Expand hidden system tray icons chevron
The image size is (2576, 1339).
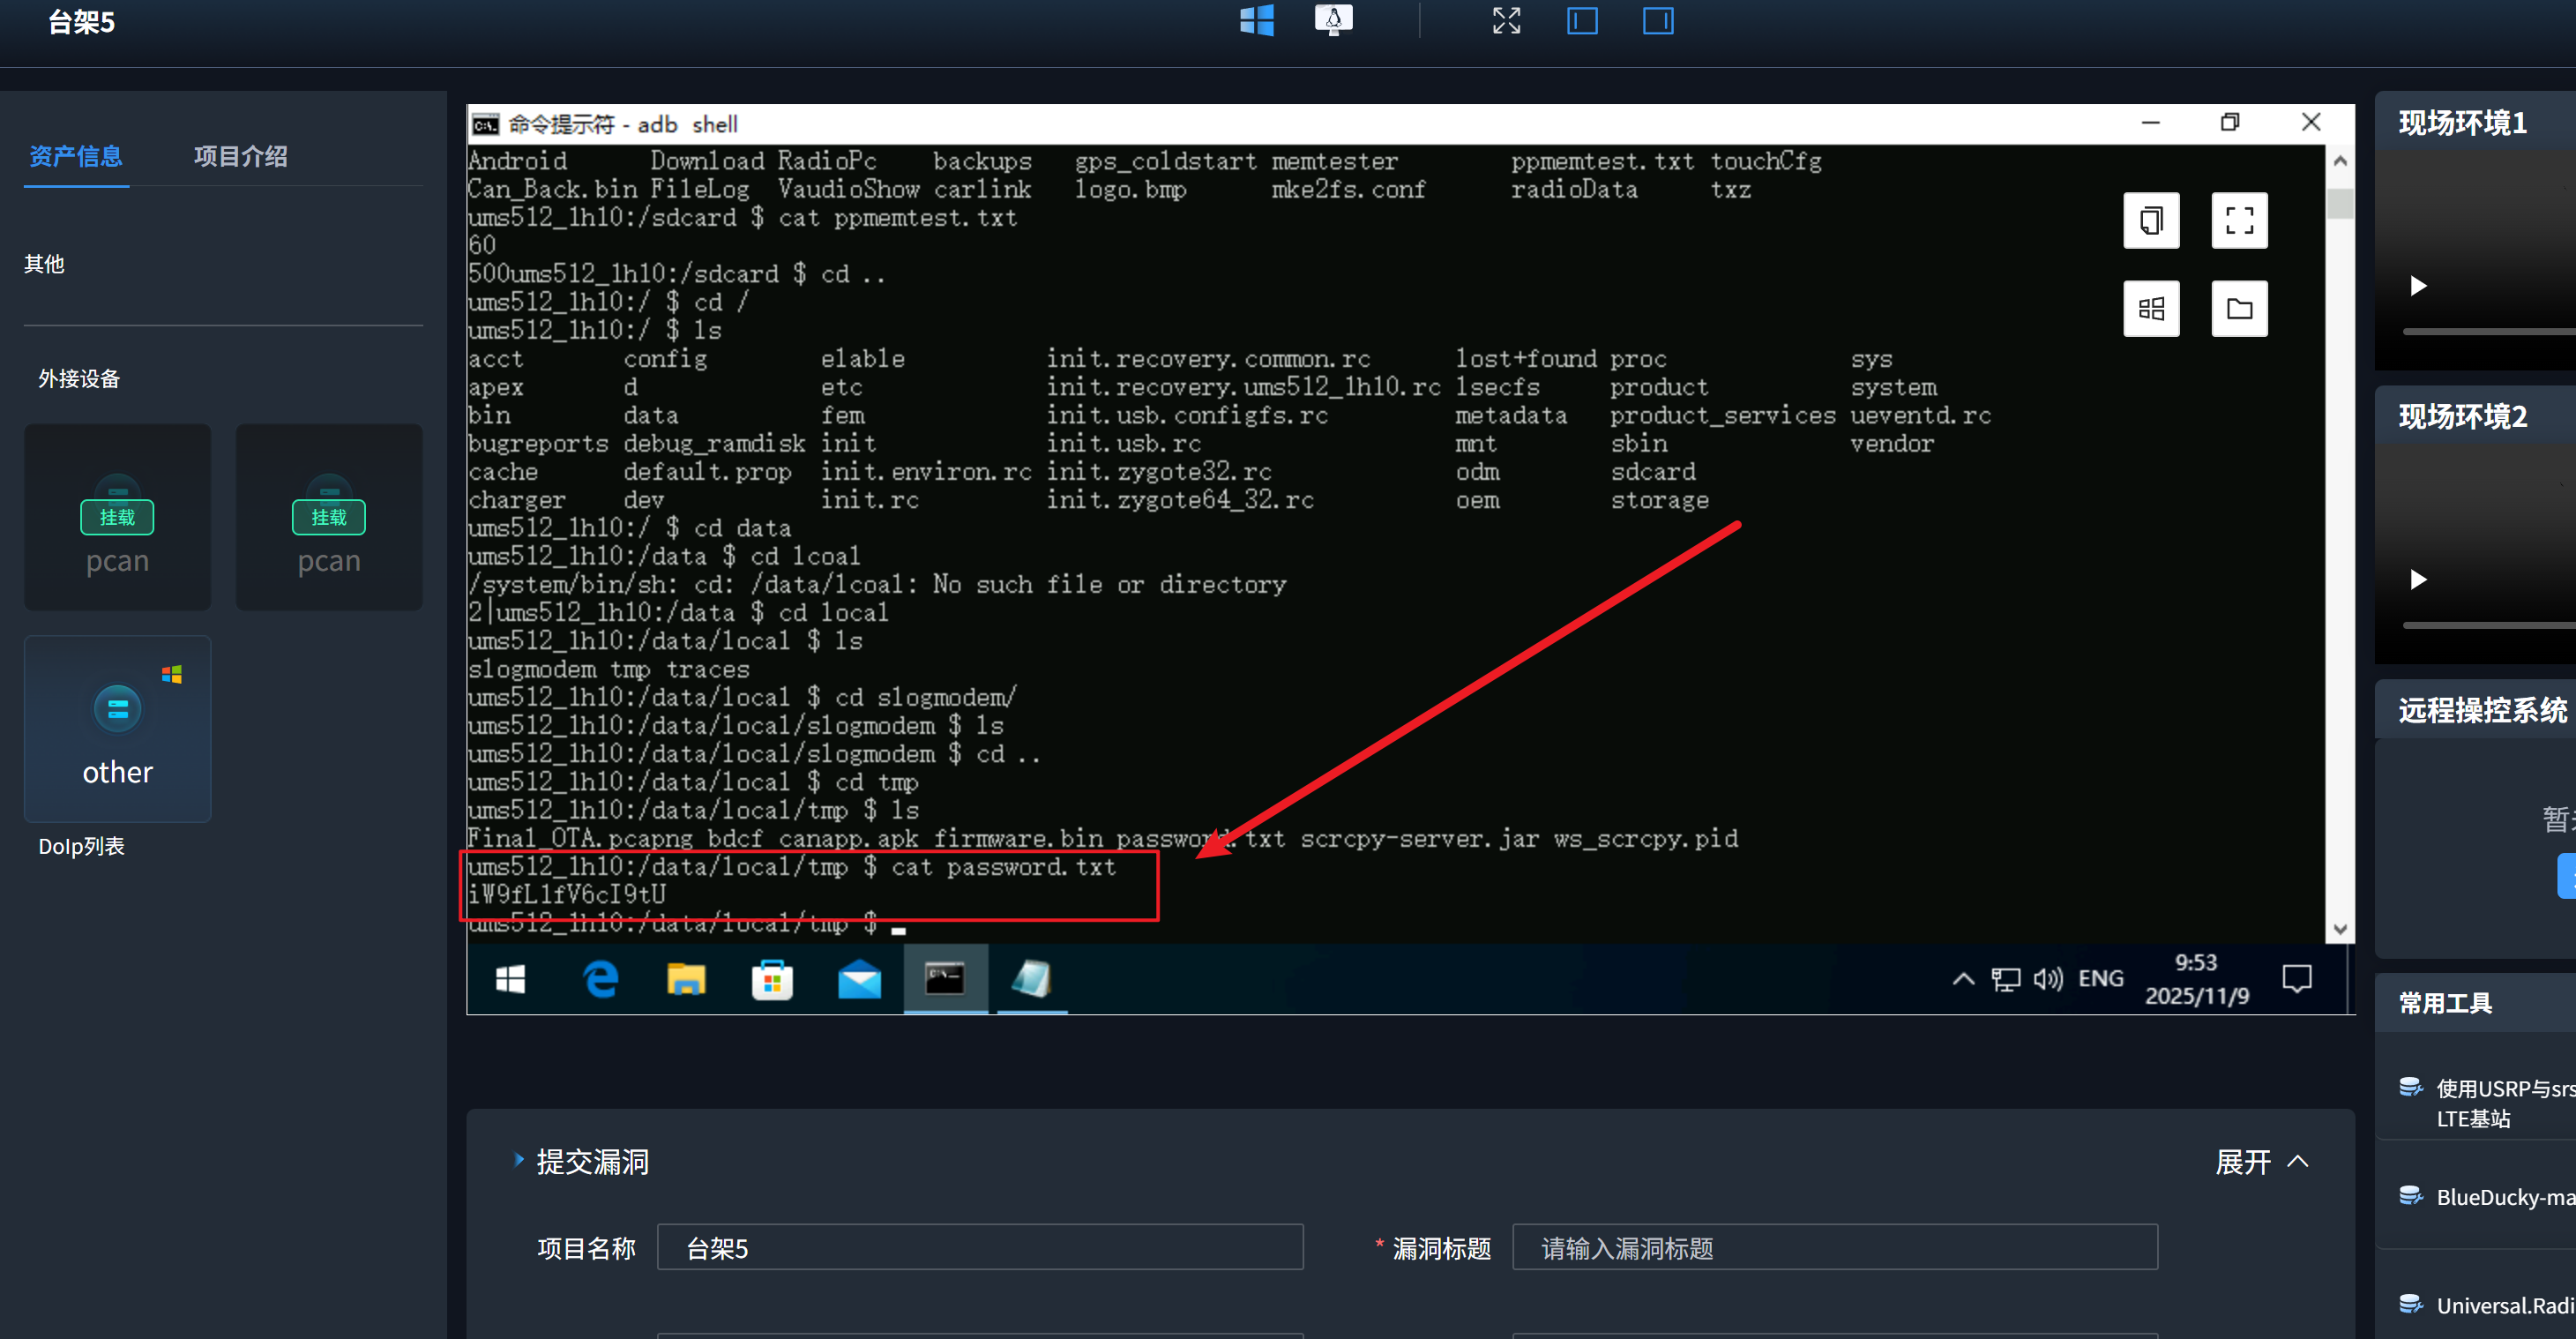coord(1962,979)
